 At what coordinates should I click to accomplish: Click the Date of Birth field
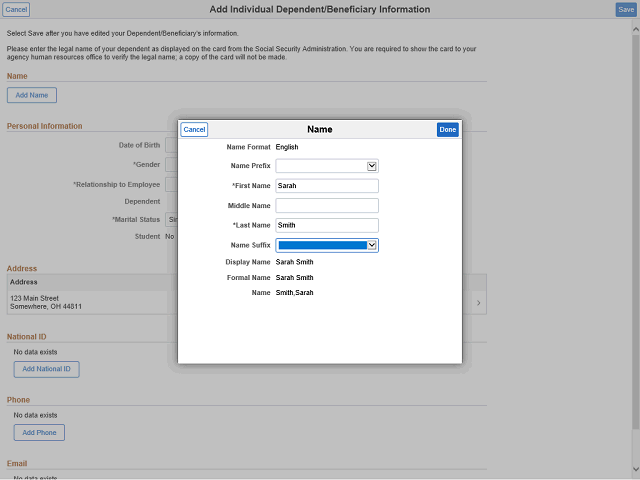171,146
